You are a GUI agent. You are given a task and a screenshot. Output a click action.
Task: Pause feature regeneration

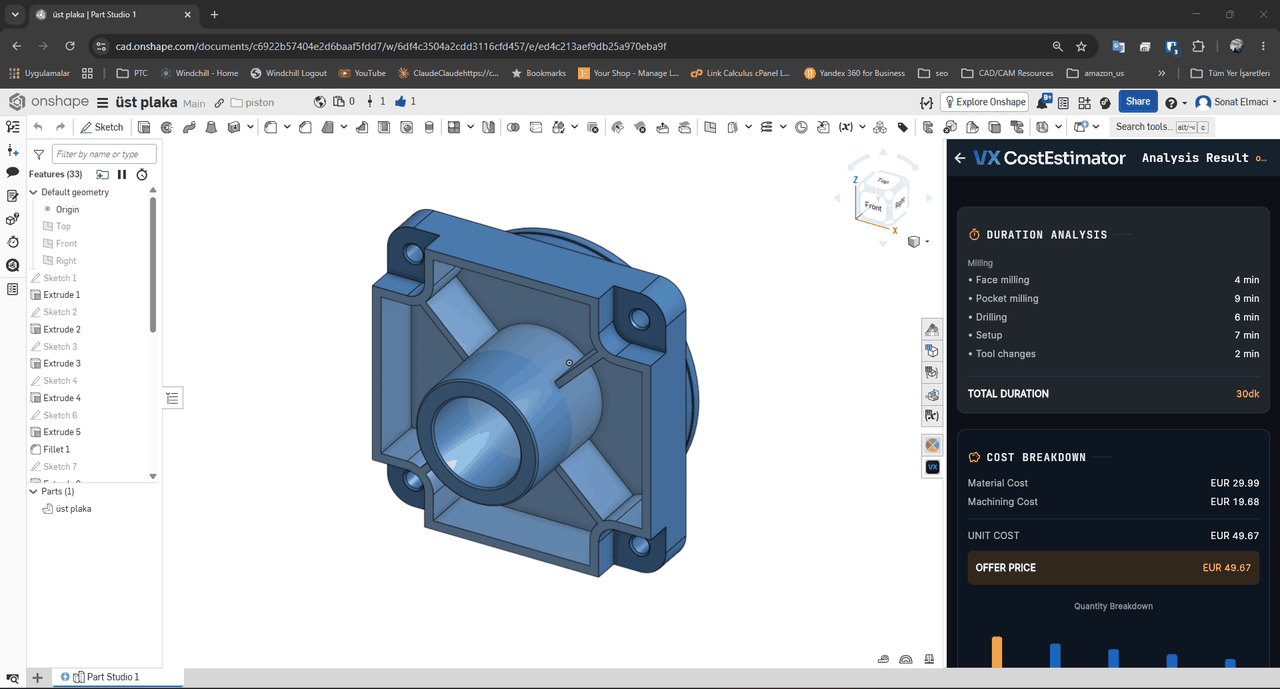coord(122,174)
